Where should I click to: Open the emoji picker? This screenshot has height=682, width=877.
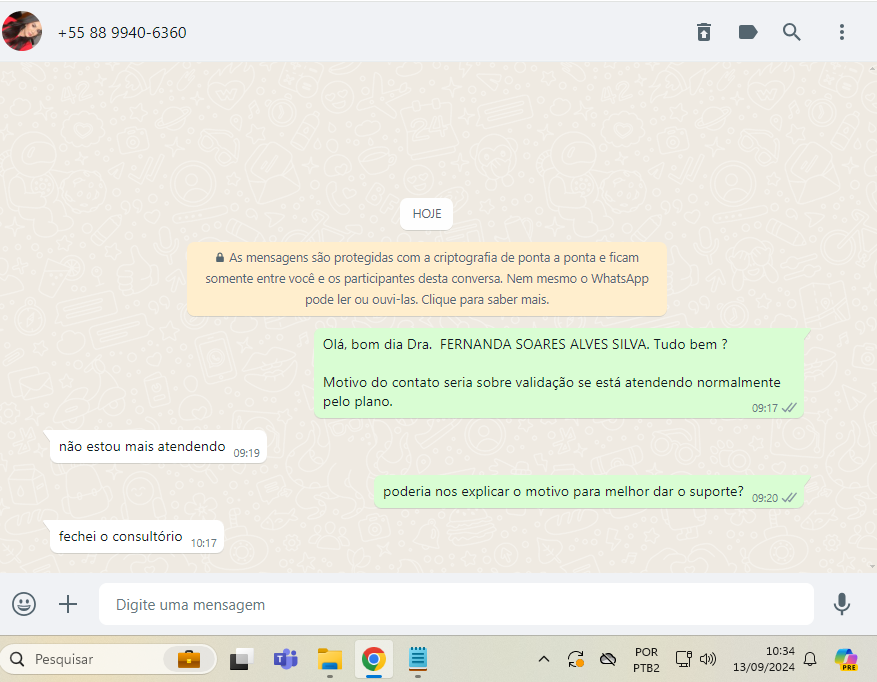pos(24,604)
